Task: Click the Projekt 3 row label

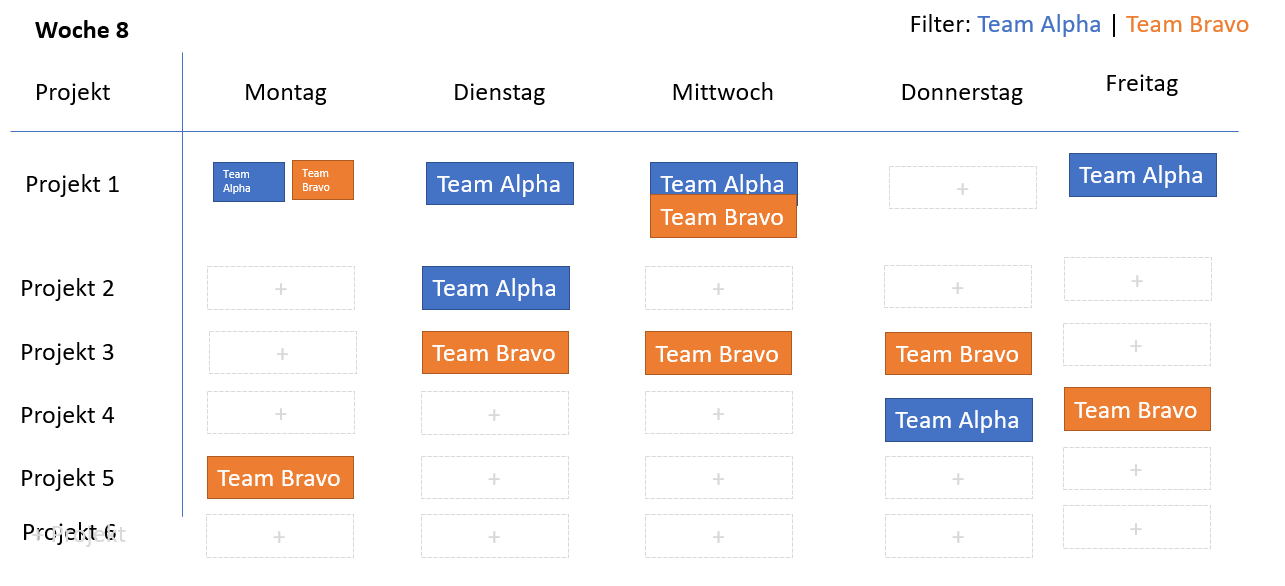Action: (67, 352)
